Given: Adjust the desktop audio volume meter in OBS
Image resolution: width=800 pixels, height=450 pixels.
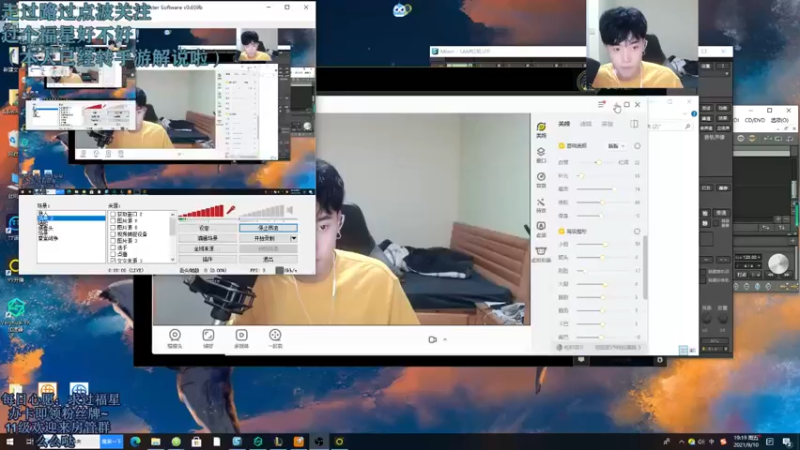Looking at the screenshot, I should click(262, 211).
